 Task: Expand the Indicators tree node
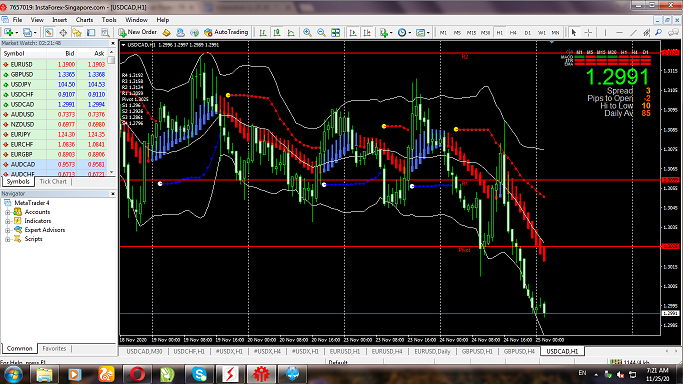click(x=7, y=221)
